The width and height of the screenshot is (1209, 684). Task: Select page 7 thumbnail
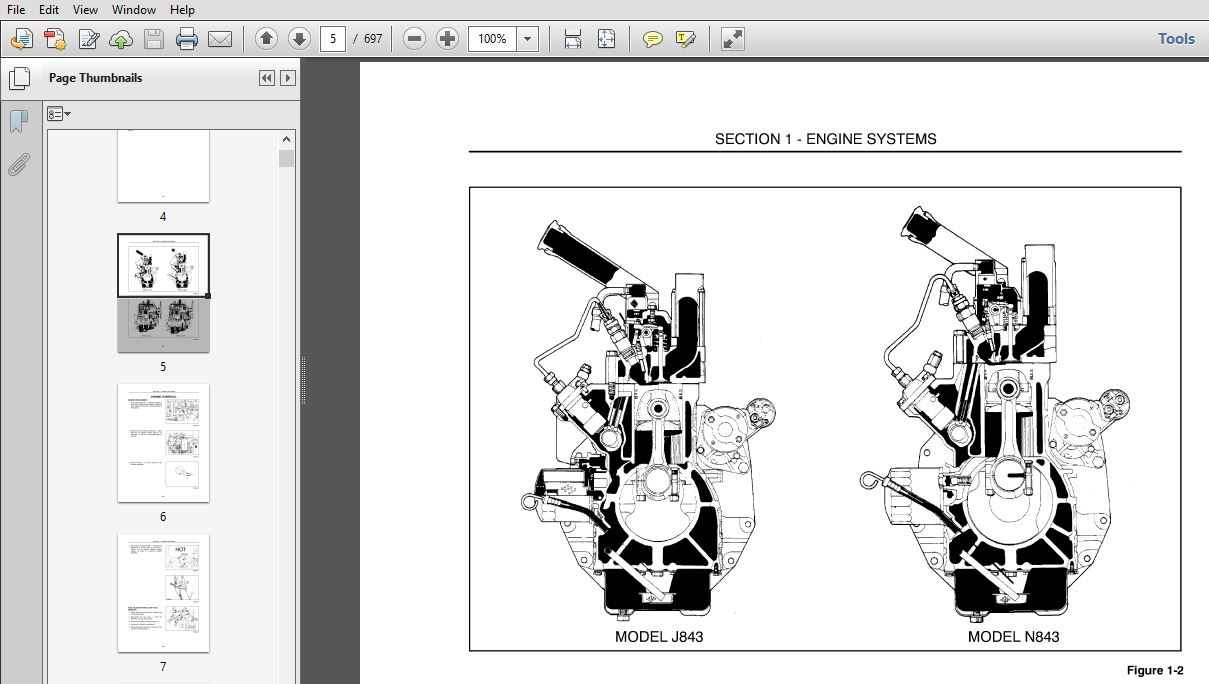pyautogui.click(x=163, y=593)
